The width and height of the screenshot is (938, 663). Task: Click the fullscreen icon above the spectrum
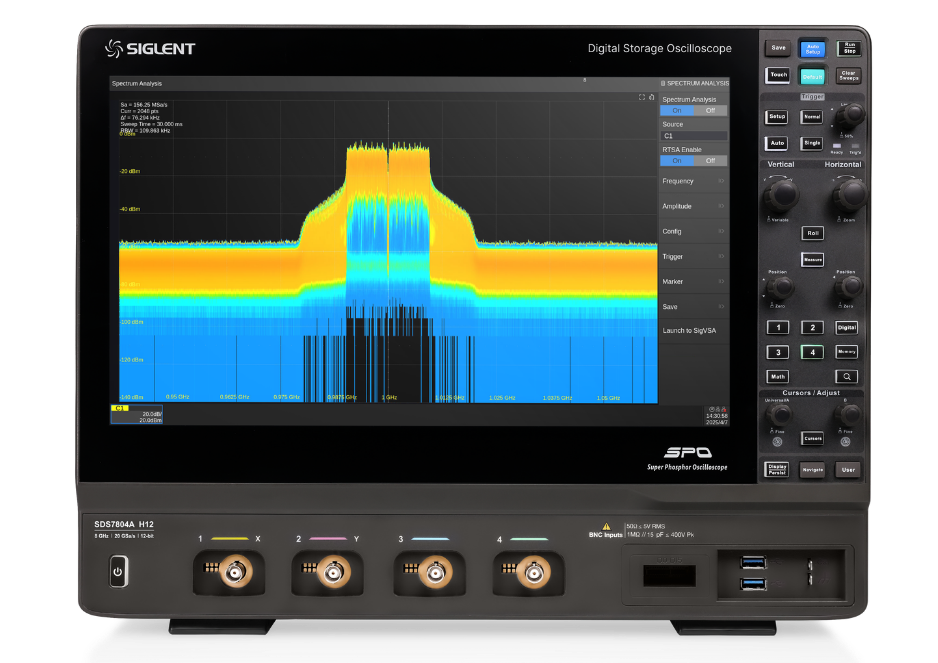pyautogui.click(x=642, y=98)
